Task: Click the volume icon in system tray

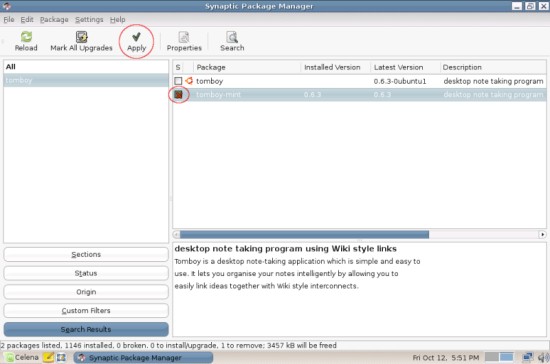Action: [543, 357]
